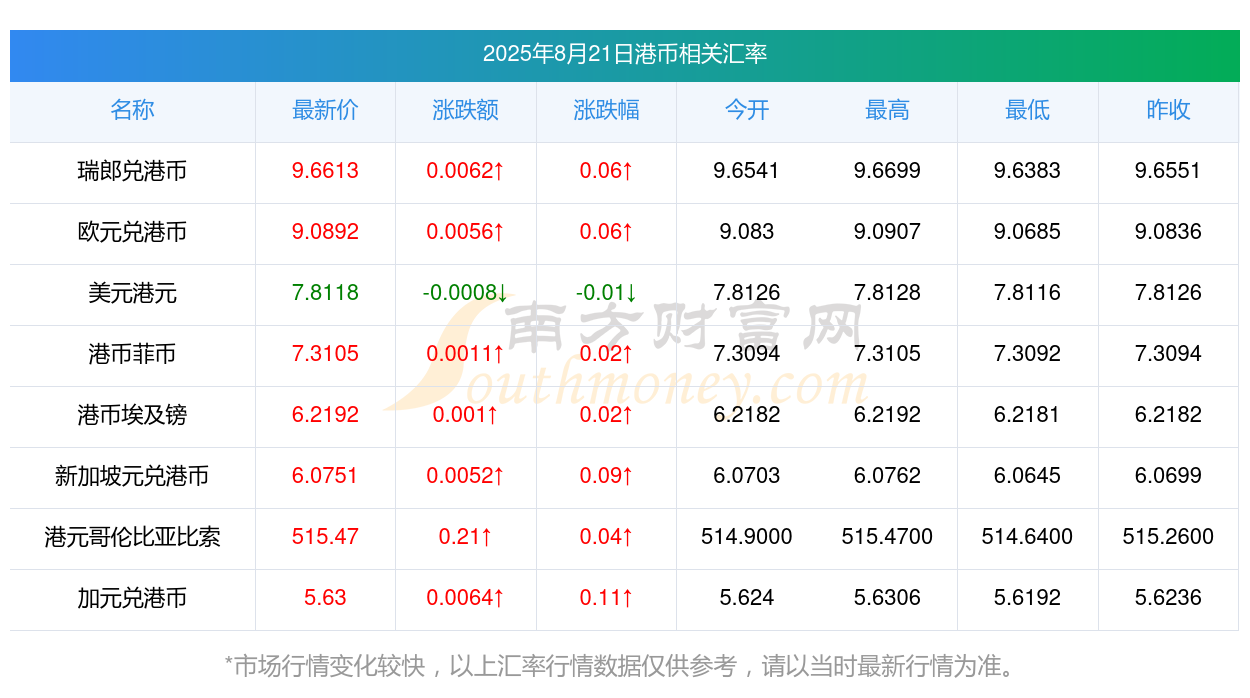Click change percent 0.04↑
Viewport: 1250px width, 698px height.
[x=606, y=537]
